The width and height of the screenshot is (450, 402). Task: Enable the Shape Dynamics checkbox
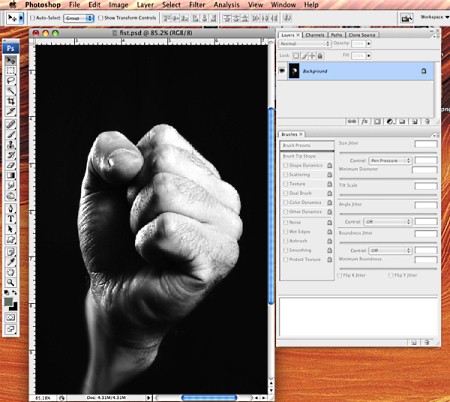tap(285, 165)
